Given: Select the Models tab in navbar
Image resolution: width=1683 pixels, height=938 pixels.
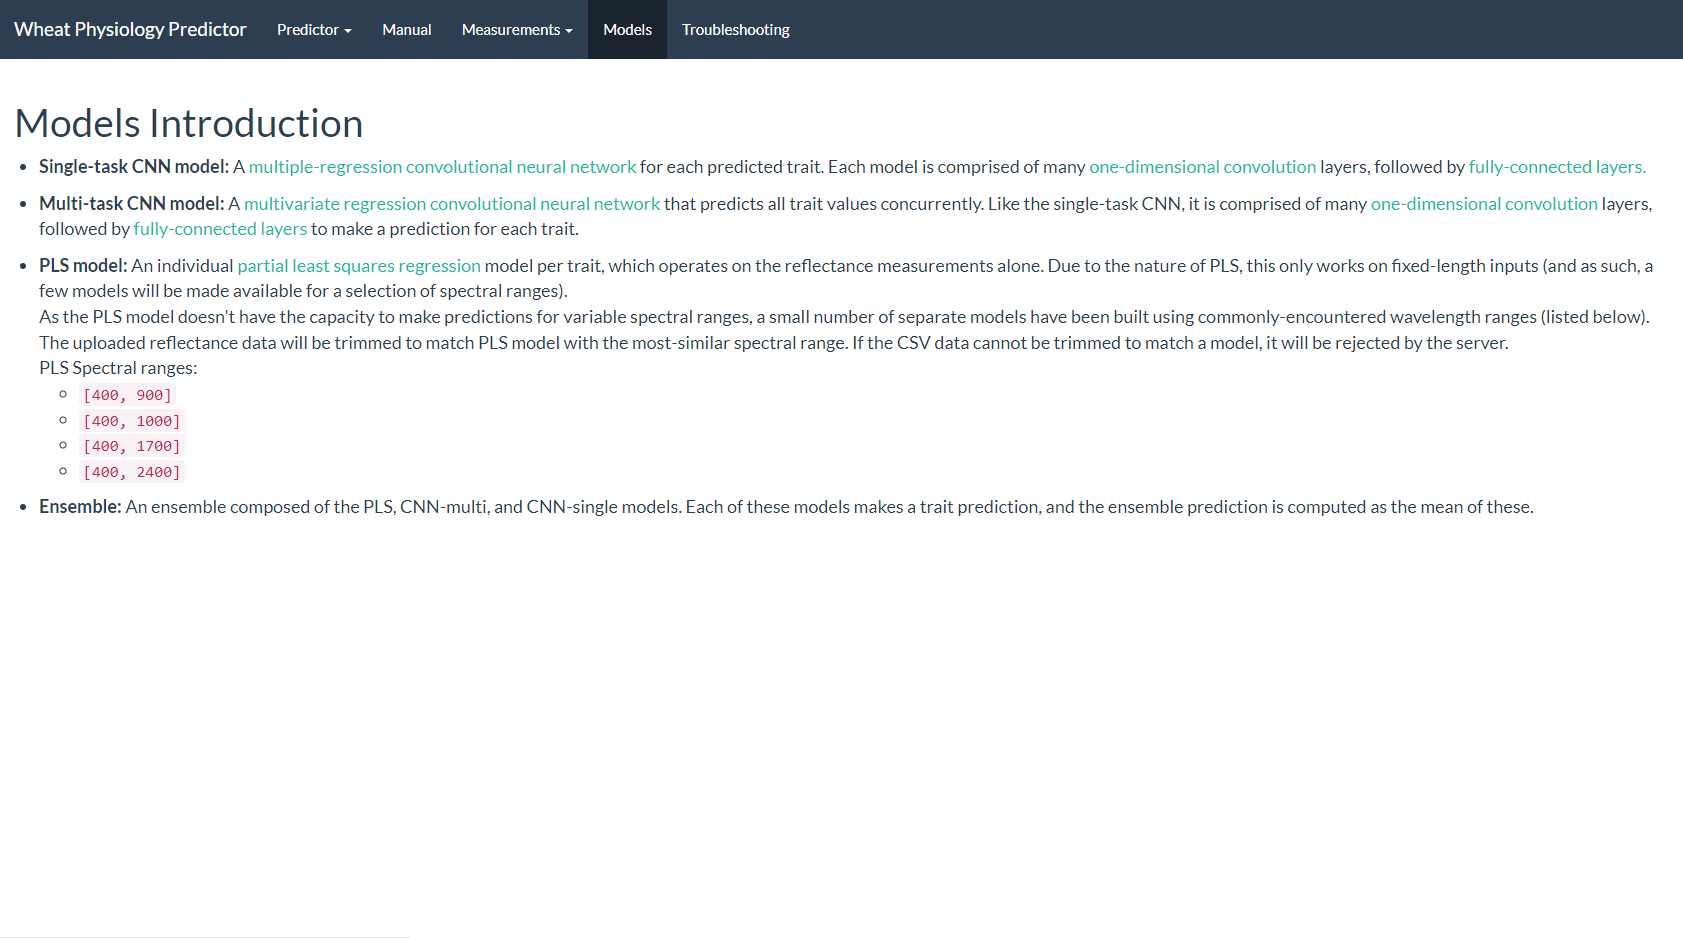Looking at the screenshot, I should [627, 30].
